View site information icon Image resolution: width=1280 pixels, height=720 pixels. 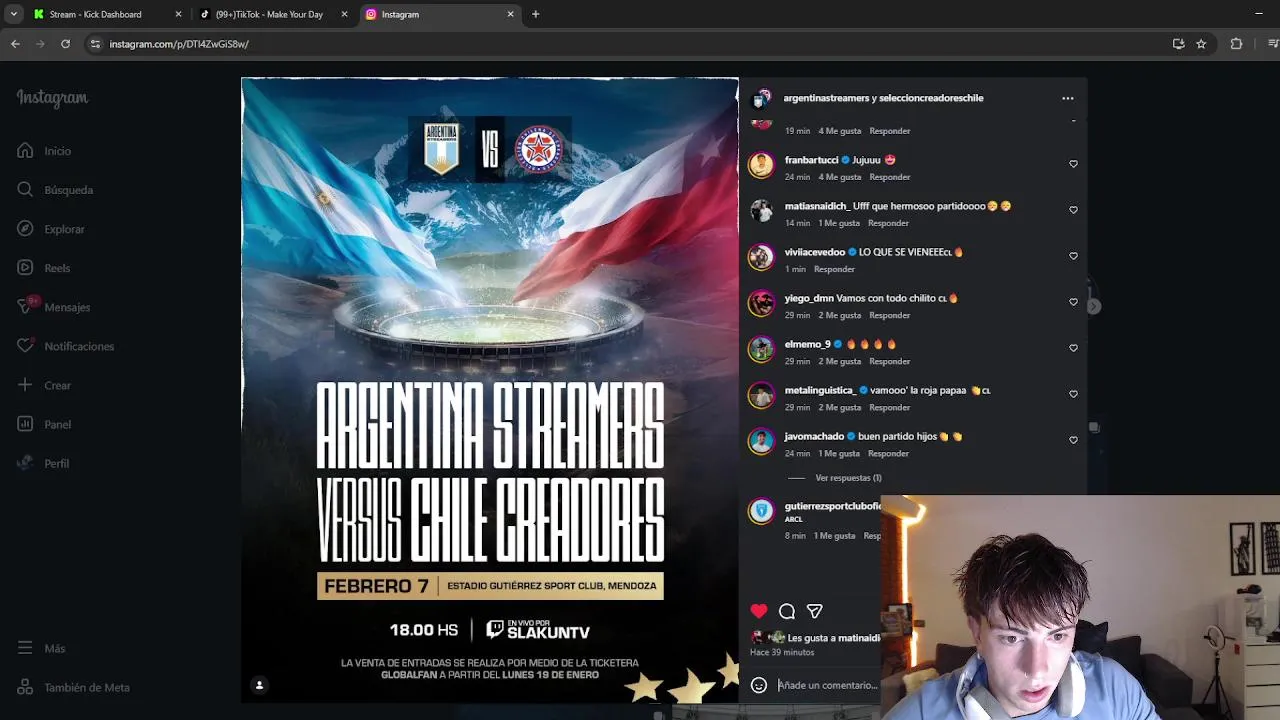(95, 44)
